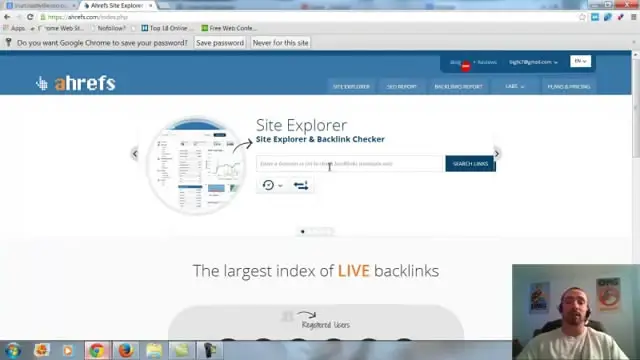Choose Never for this site

(280, 43)
